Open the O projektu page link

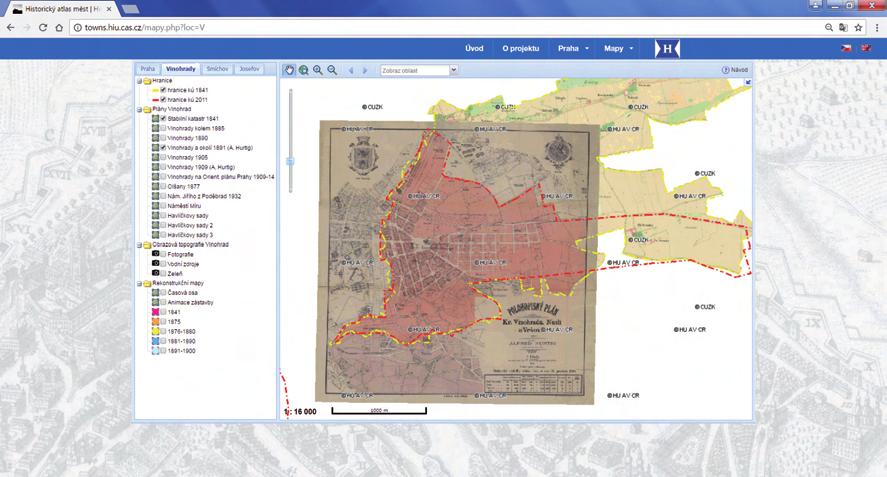coord(520,49)
